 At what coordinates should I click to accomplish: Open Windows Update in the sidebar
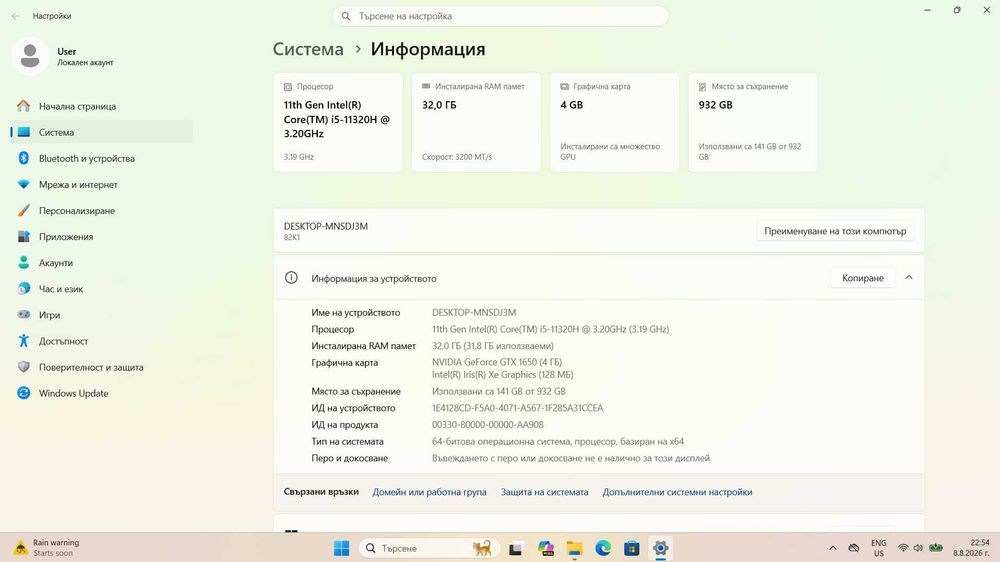click(x=101, y=394)
